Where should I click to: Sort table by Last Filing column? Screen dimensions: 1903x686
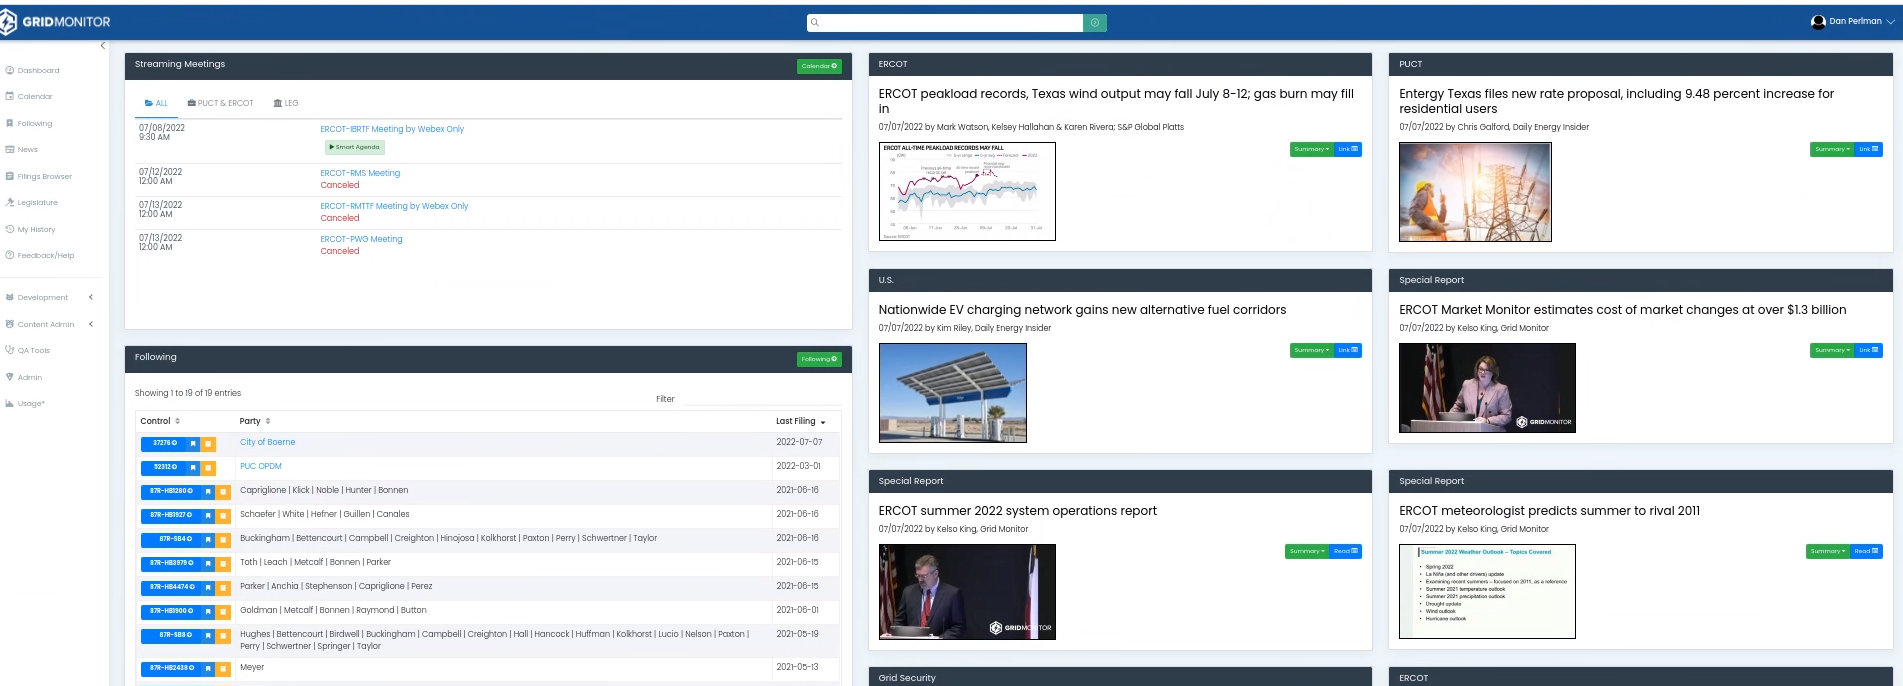(801, 421)
